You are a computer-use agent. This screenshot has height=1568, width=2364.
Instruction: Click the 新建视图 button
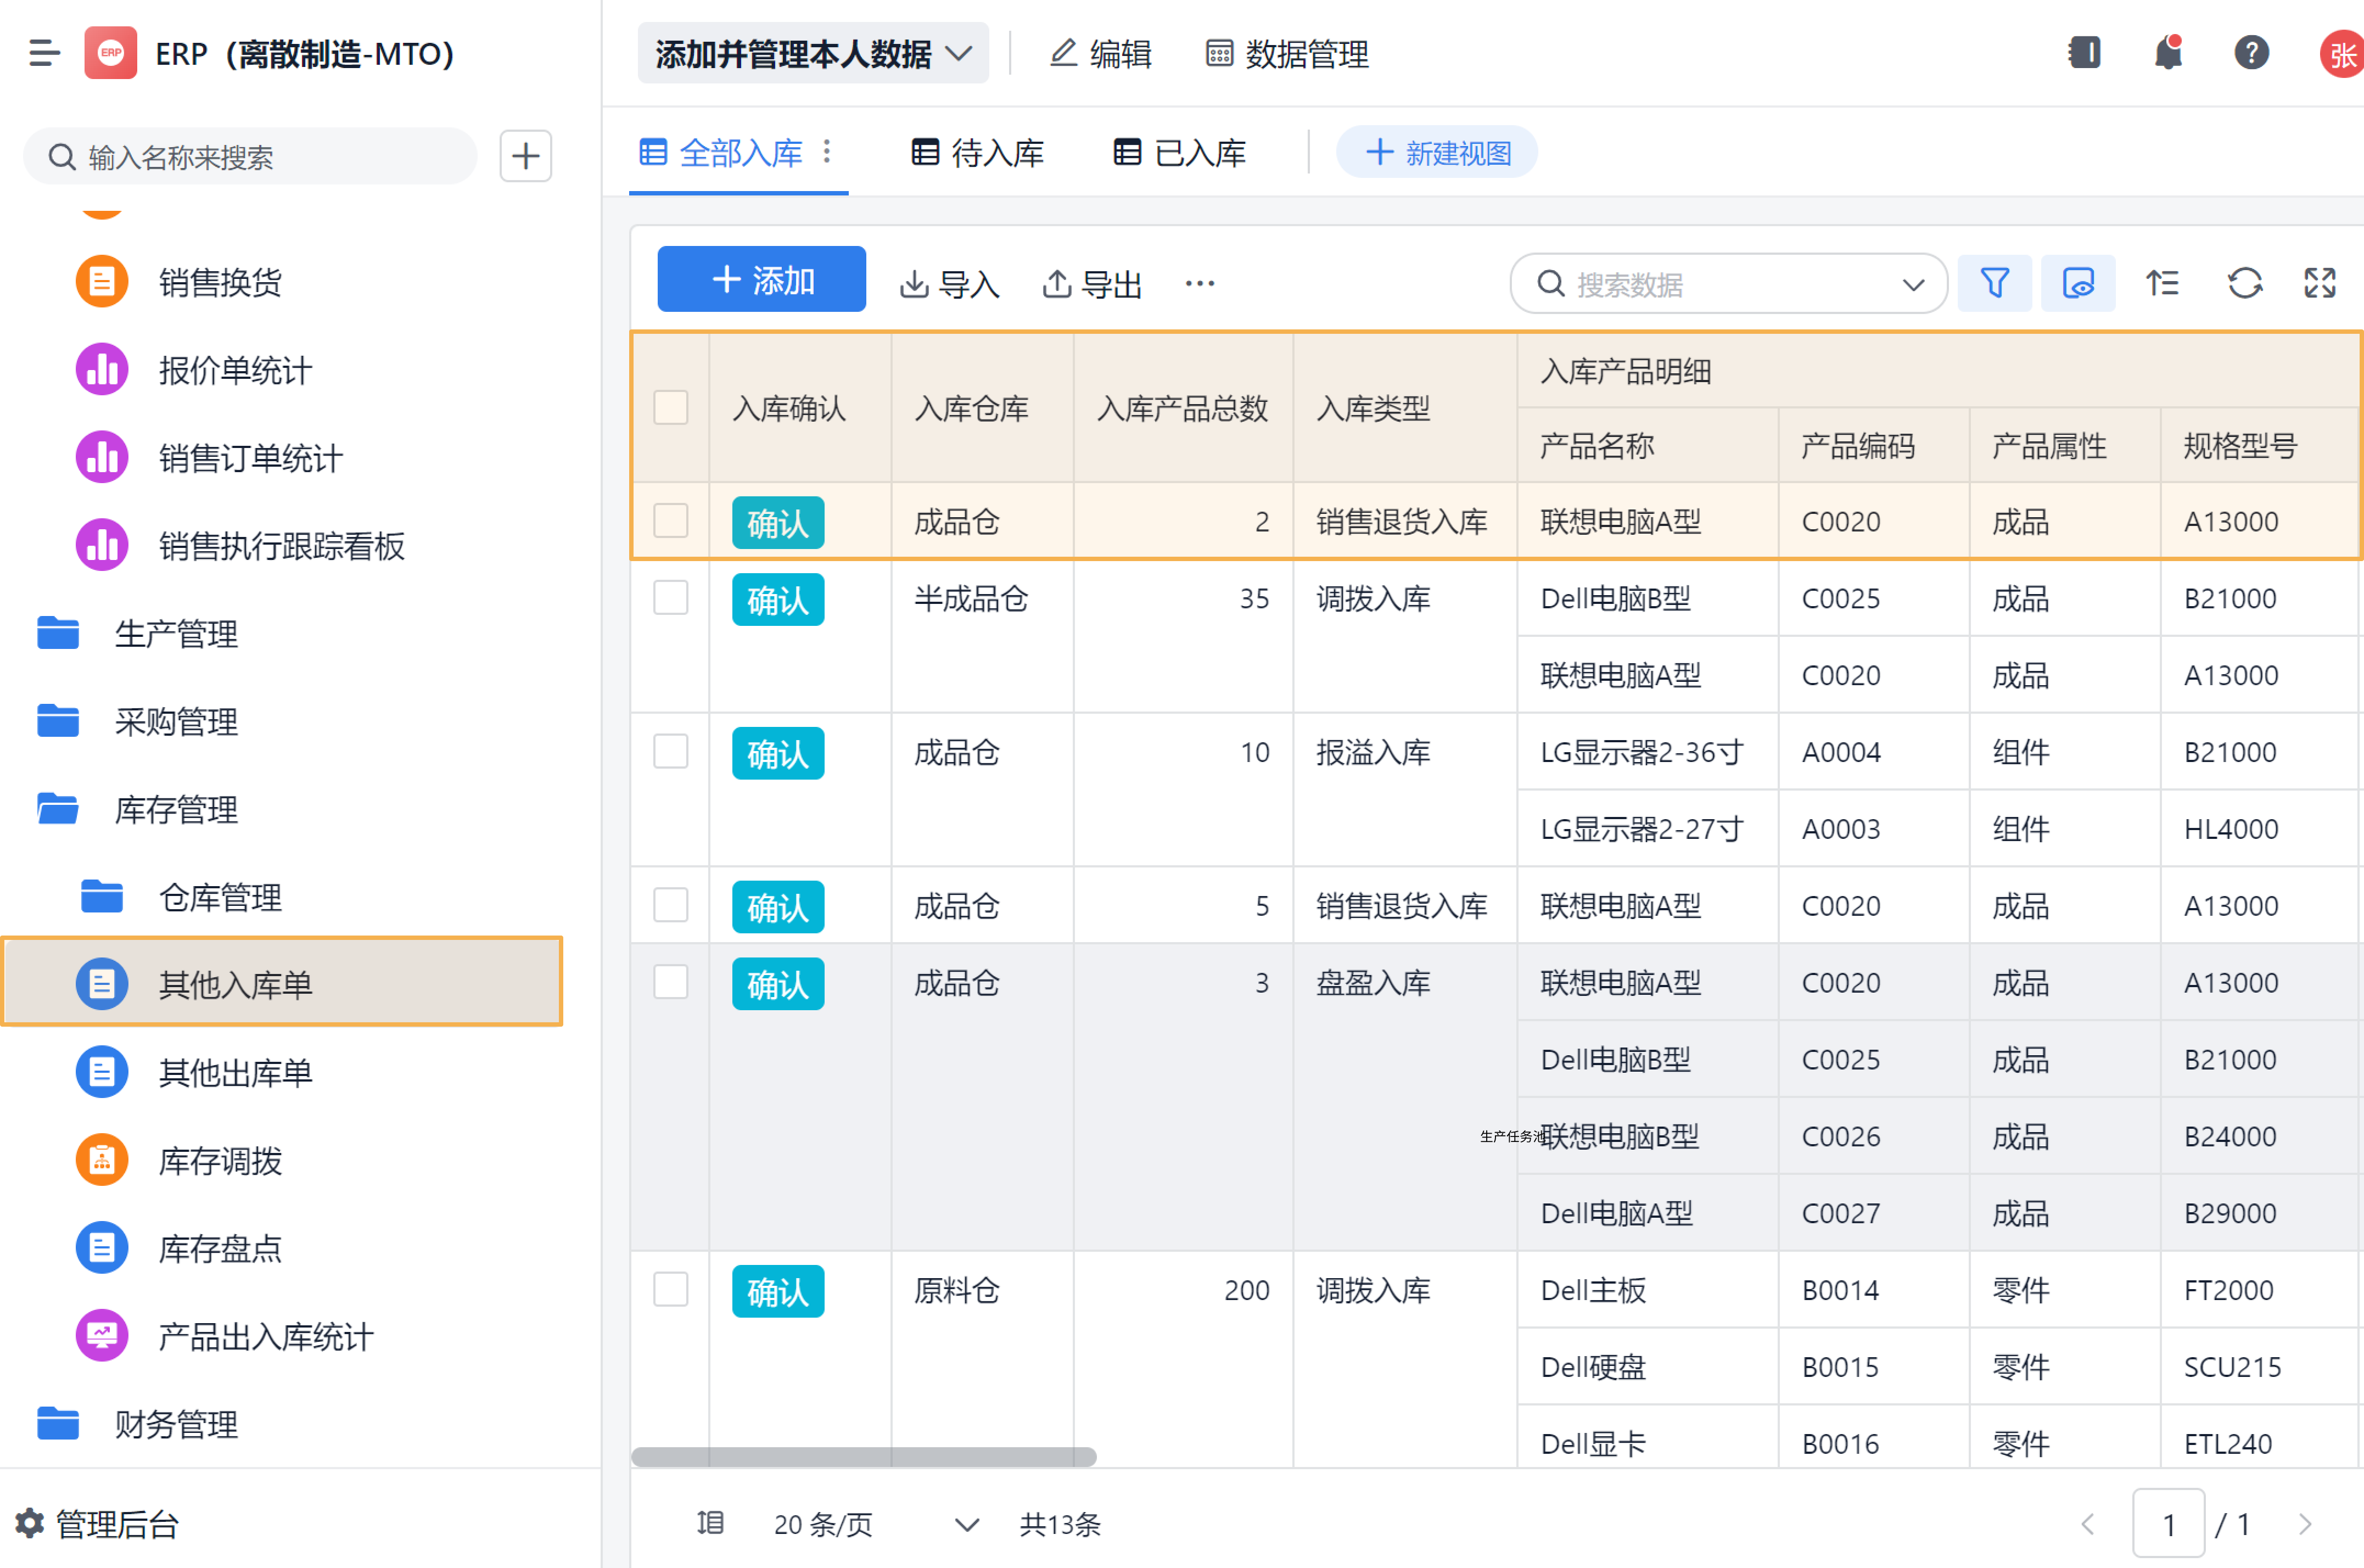point(1436,153)
